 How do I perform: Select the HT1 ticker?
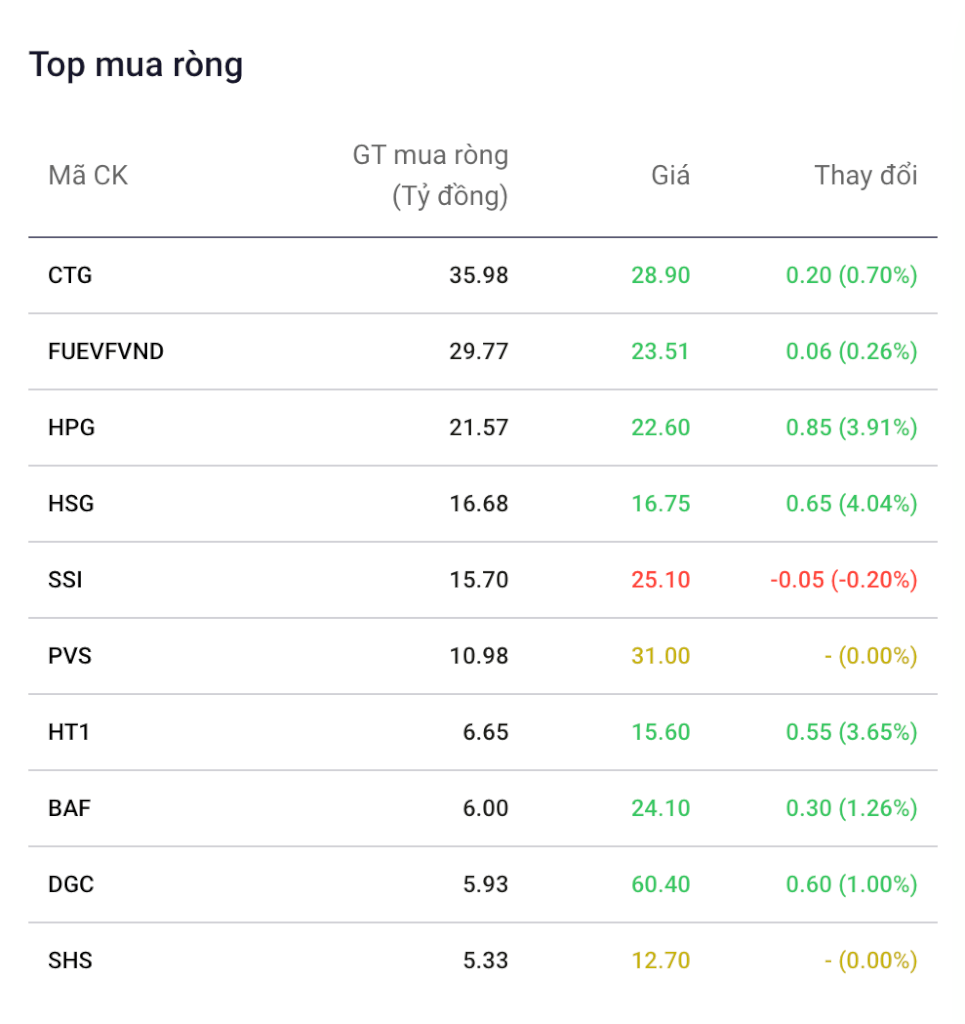[69, 732]
